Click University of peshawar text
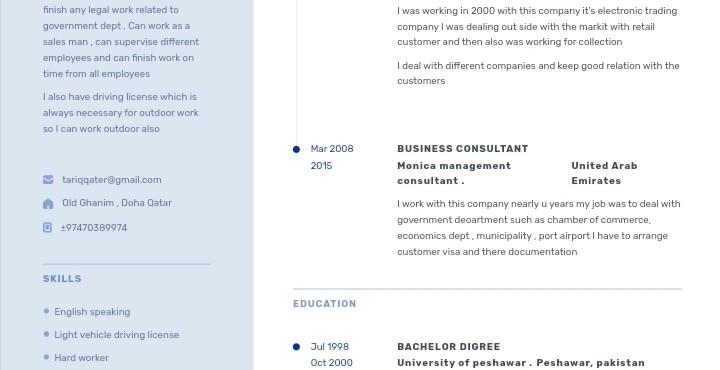The height and width of the screenshot is (370, 720). point(461,363)
